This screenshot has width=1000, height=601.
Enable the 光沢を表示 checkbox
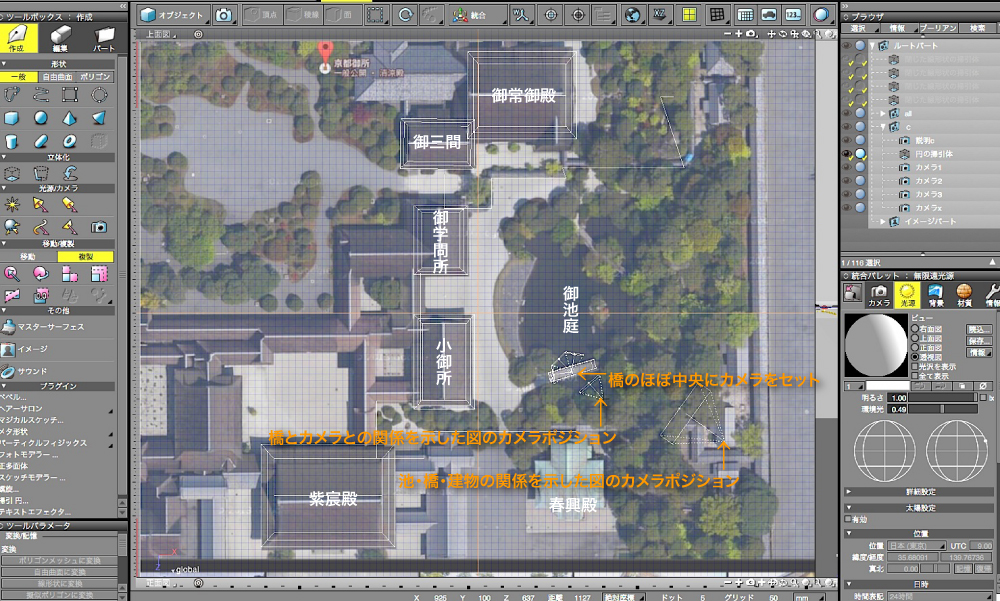[915, 365]
